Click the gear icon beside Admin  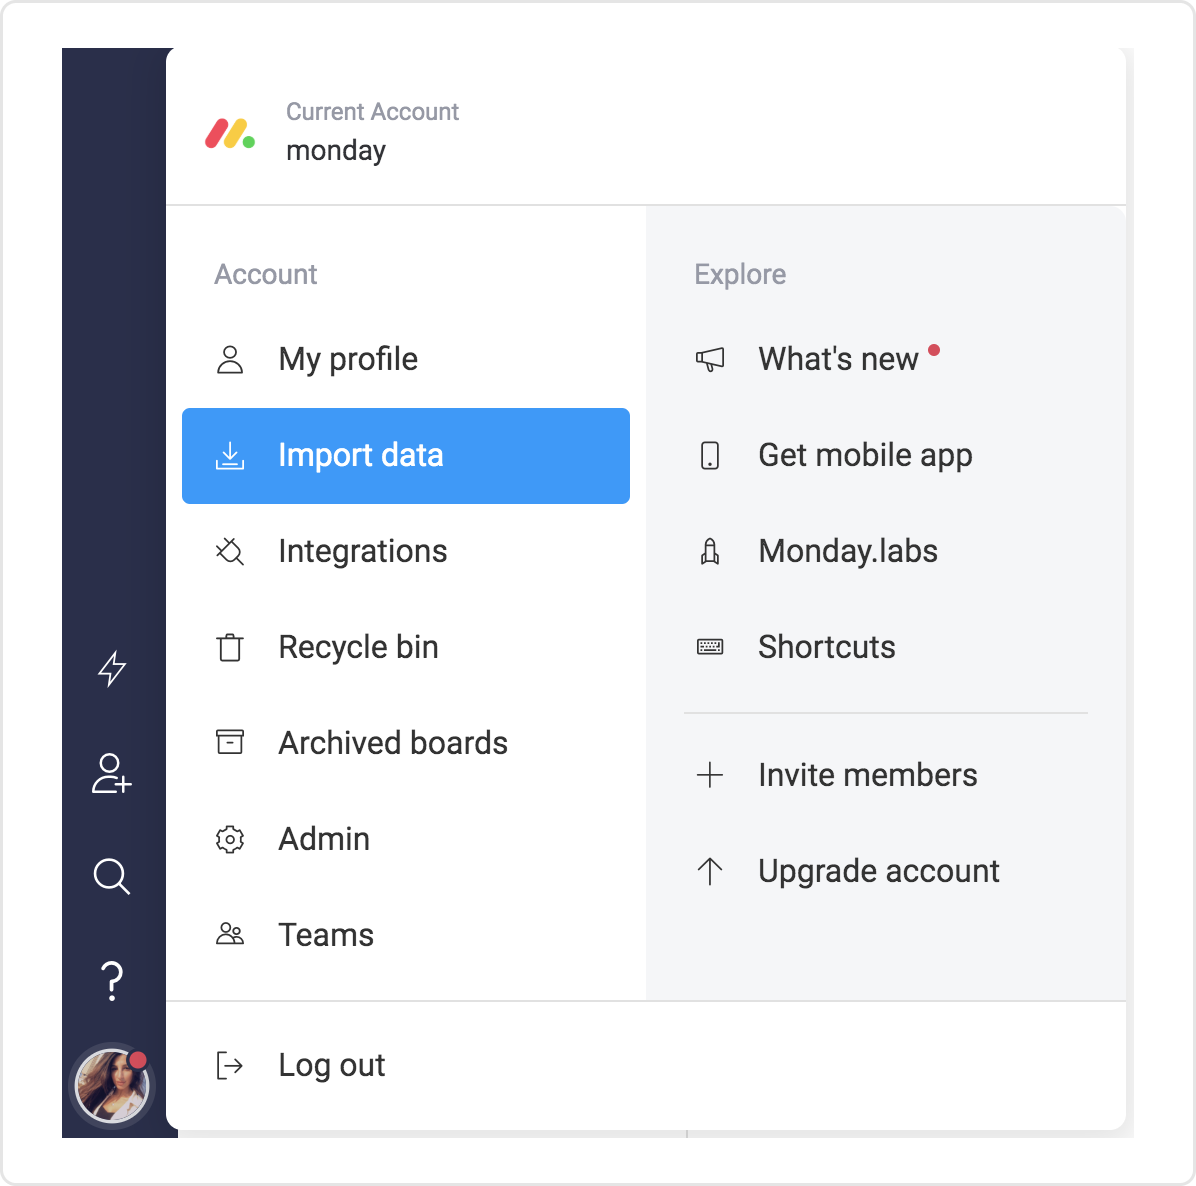coord(230,840)
